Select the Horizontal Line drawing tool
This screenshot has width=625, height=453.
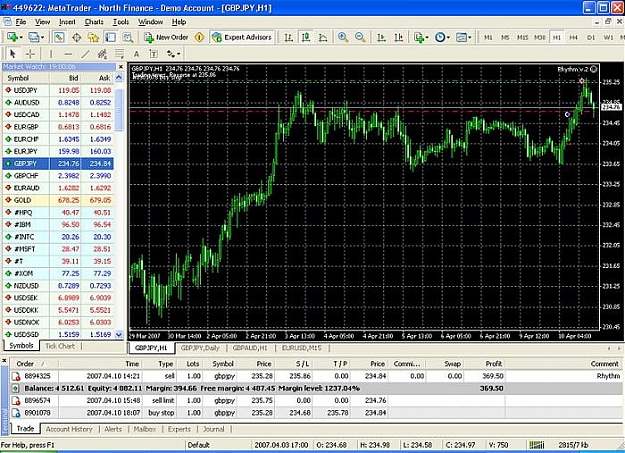(68, 53)
